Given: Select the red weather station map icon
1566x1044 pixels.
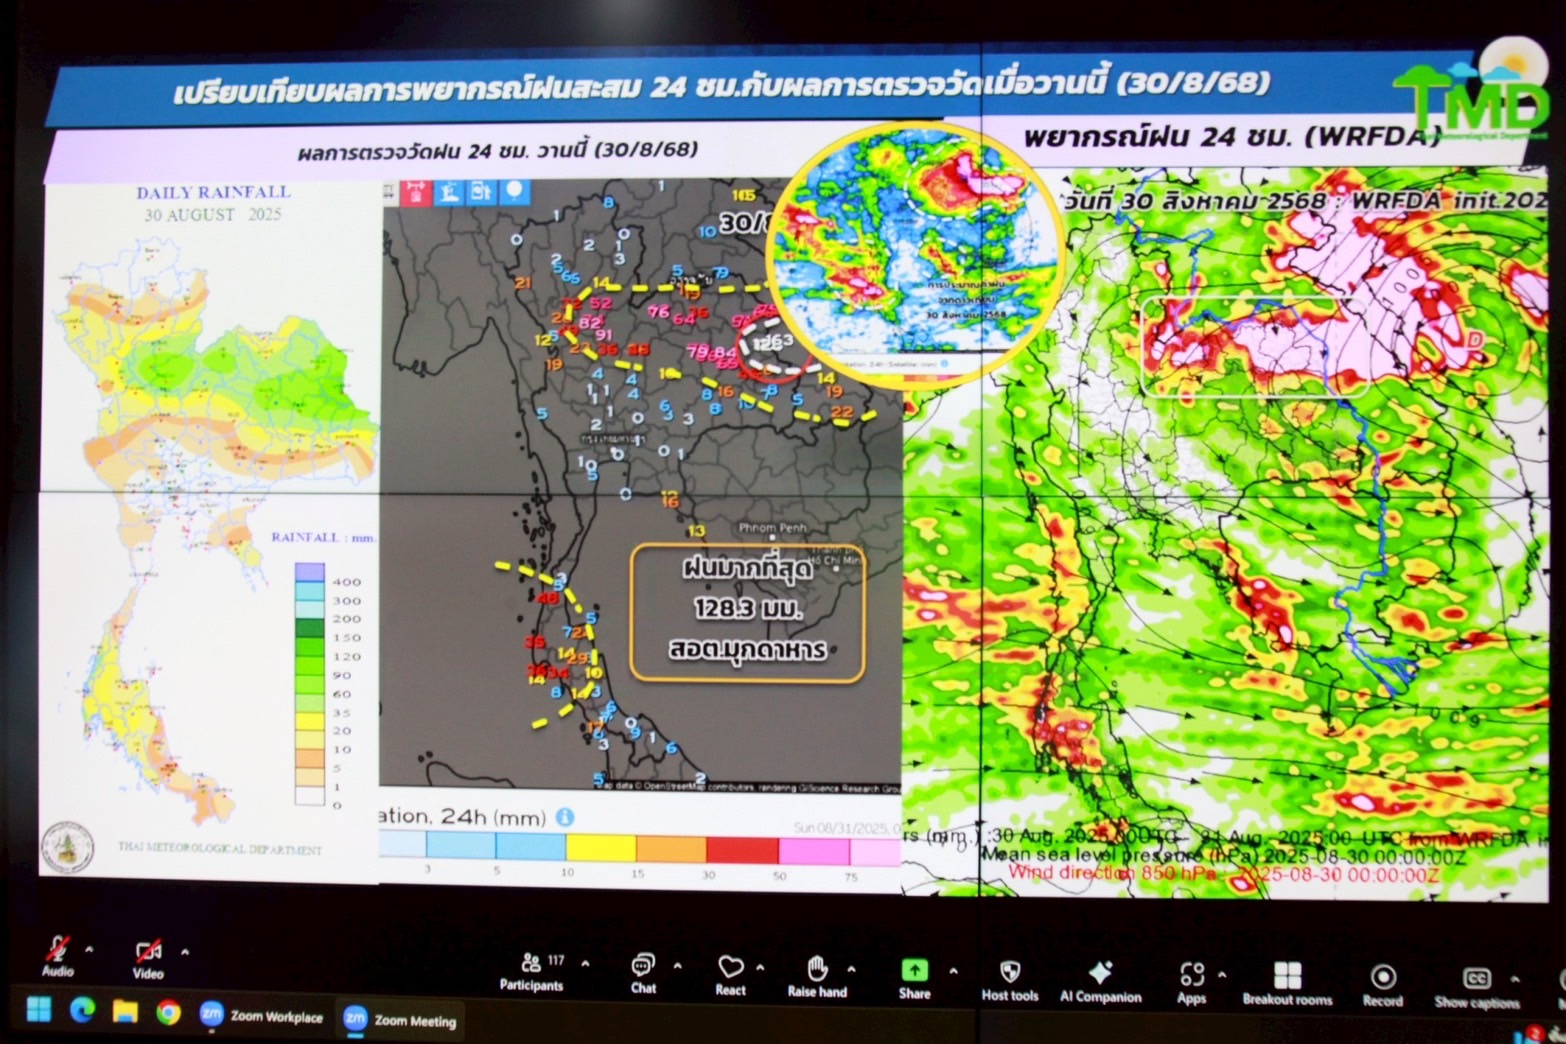Looking at the screenshot, I should coord(415,192).
